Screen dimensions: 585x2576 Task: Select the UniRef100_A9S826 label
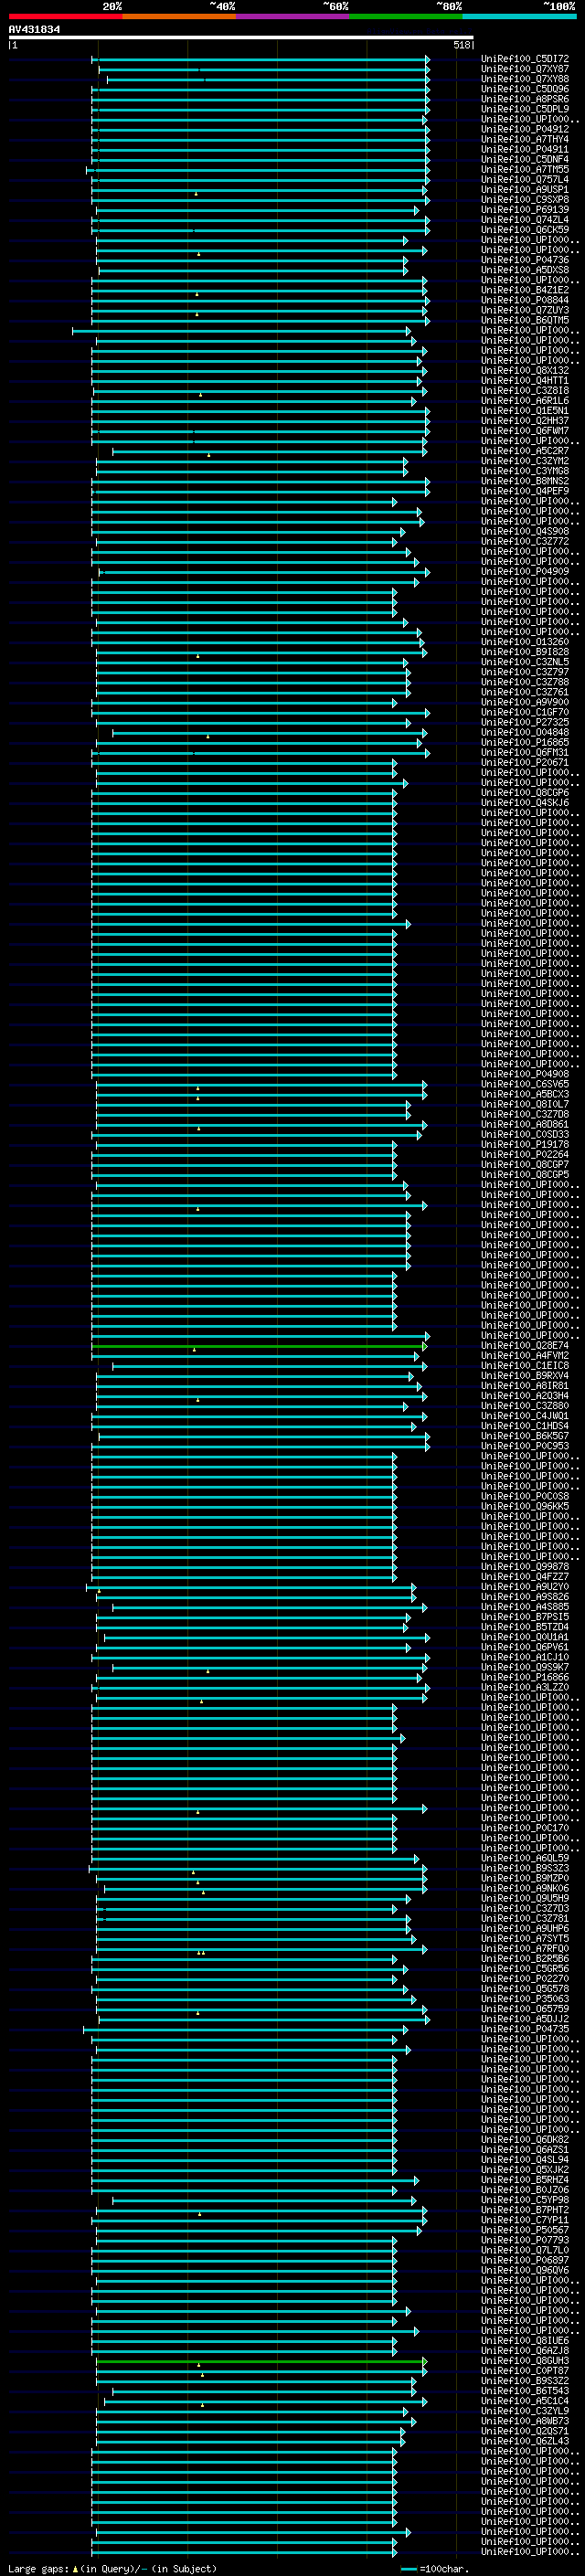[x=525, y=1597]
